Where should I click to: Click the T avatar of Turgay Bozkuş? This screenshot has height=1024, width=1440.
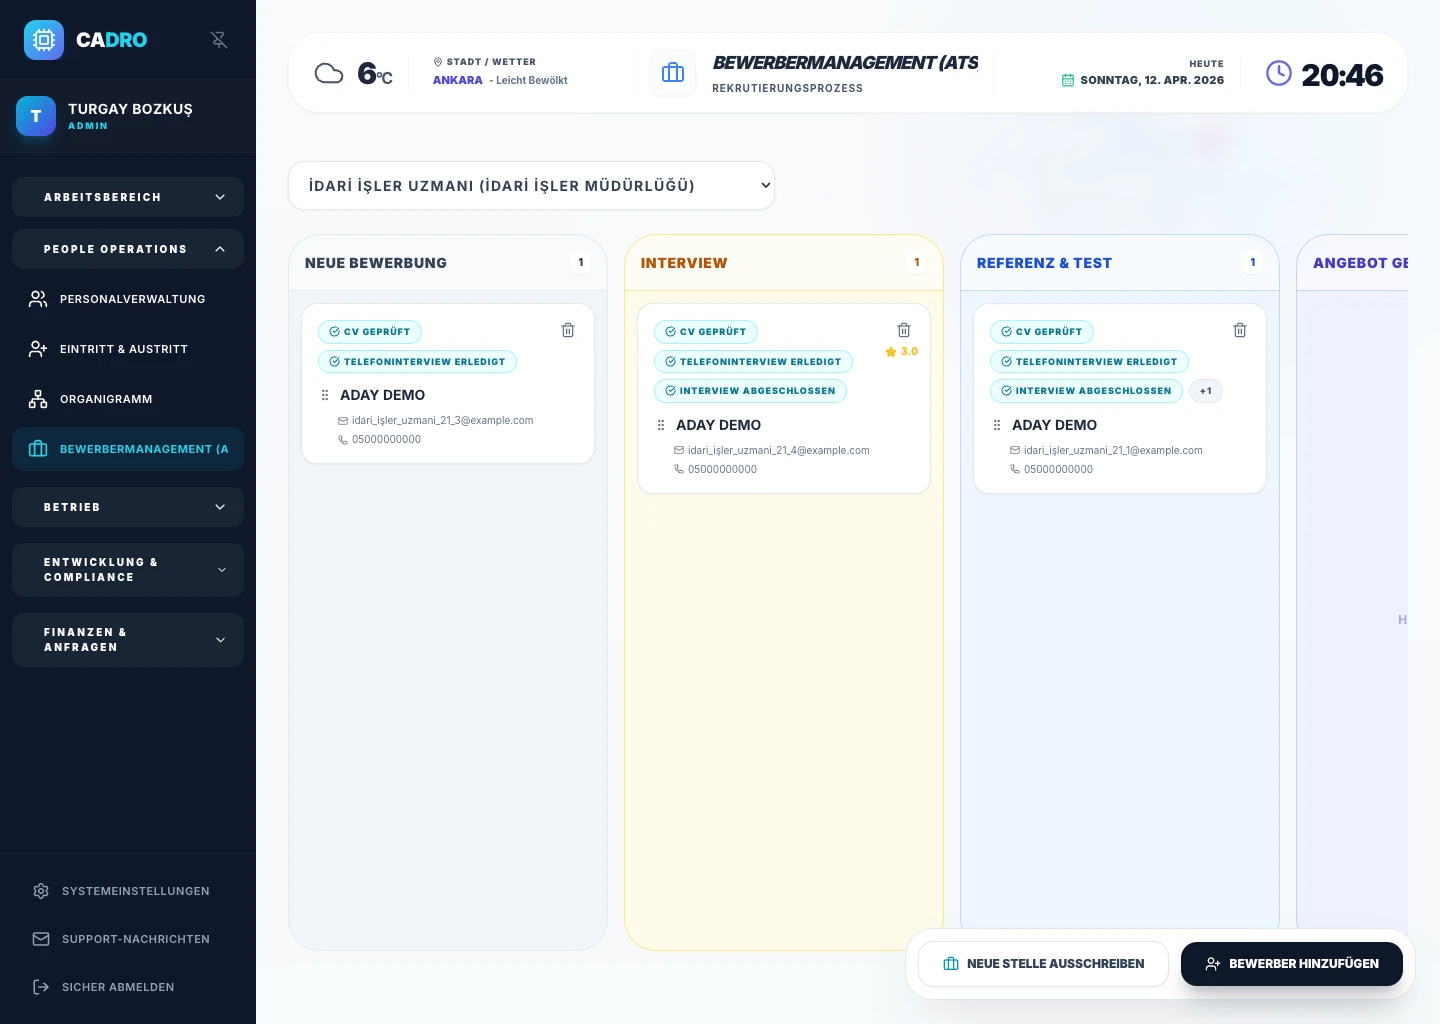(x=36, y=116)
